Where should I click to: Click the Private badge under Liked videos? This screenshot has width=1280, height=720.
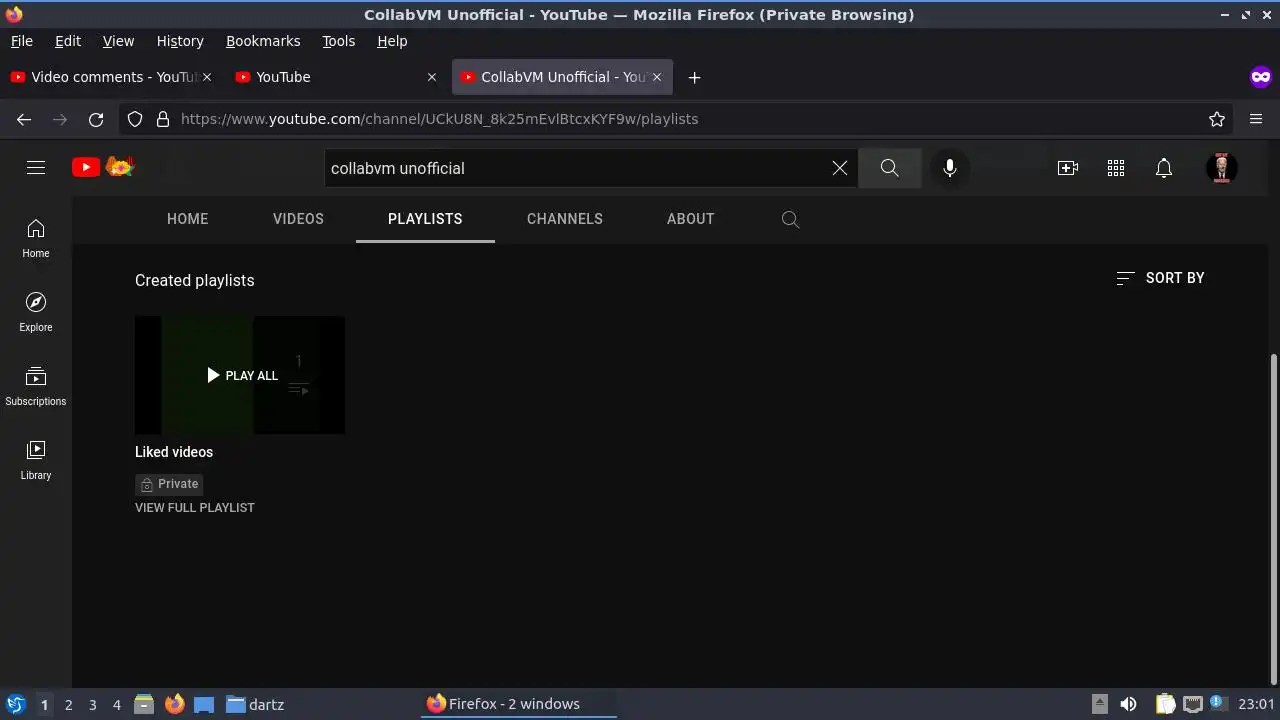click(169, 484)
